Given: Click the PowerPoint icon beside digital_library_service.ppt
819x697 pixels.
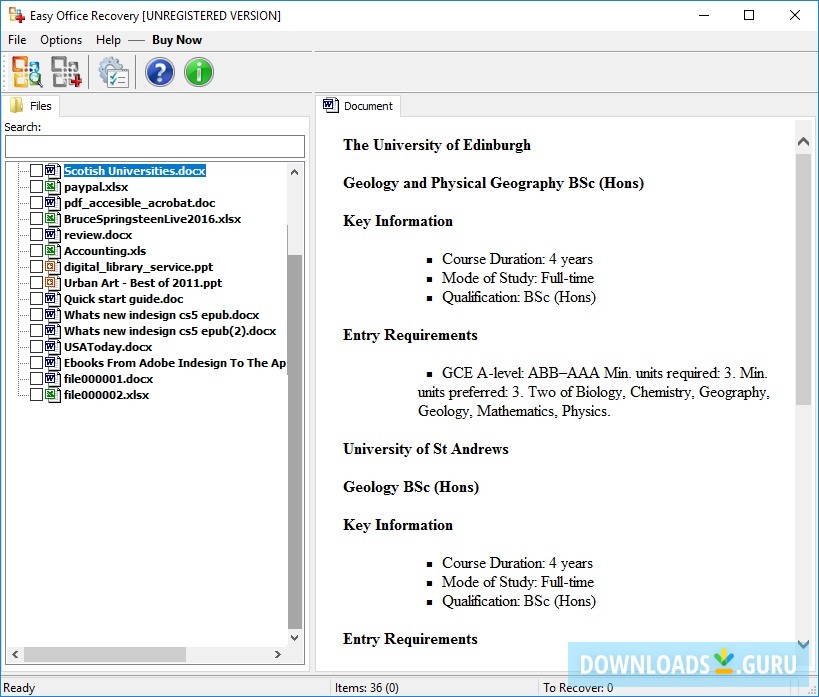Looking at the screenshot, I should [x=51, y=266].
